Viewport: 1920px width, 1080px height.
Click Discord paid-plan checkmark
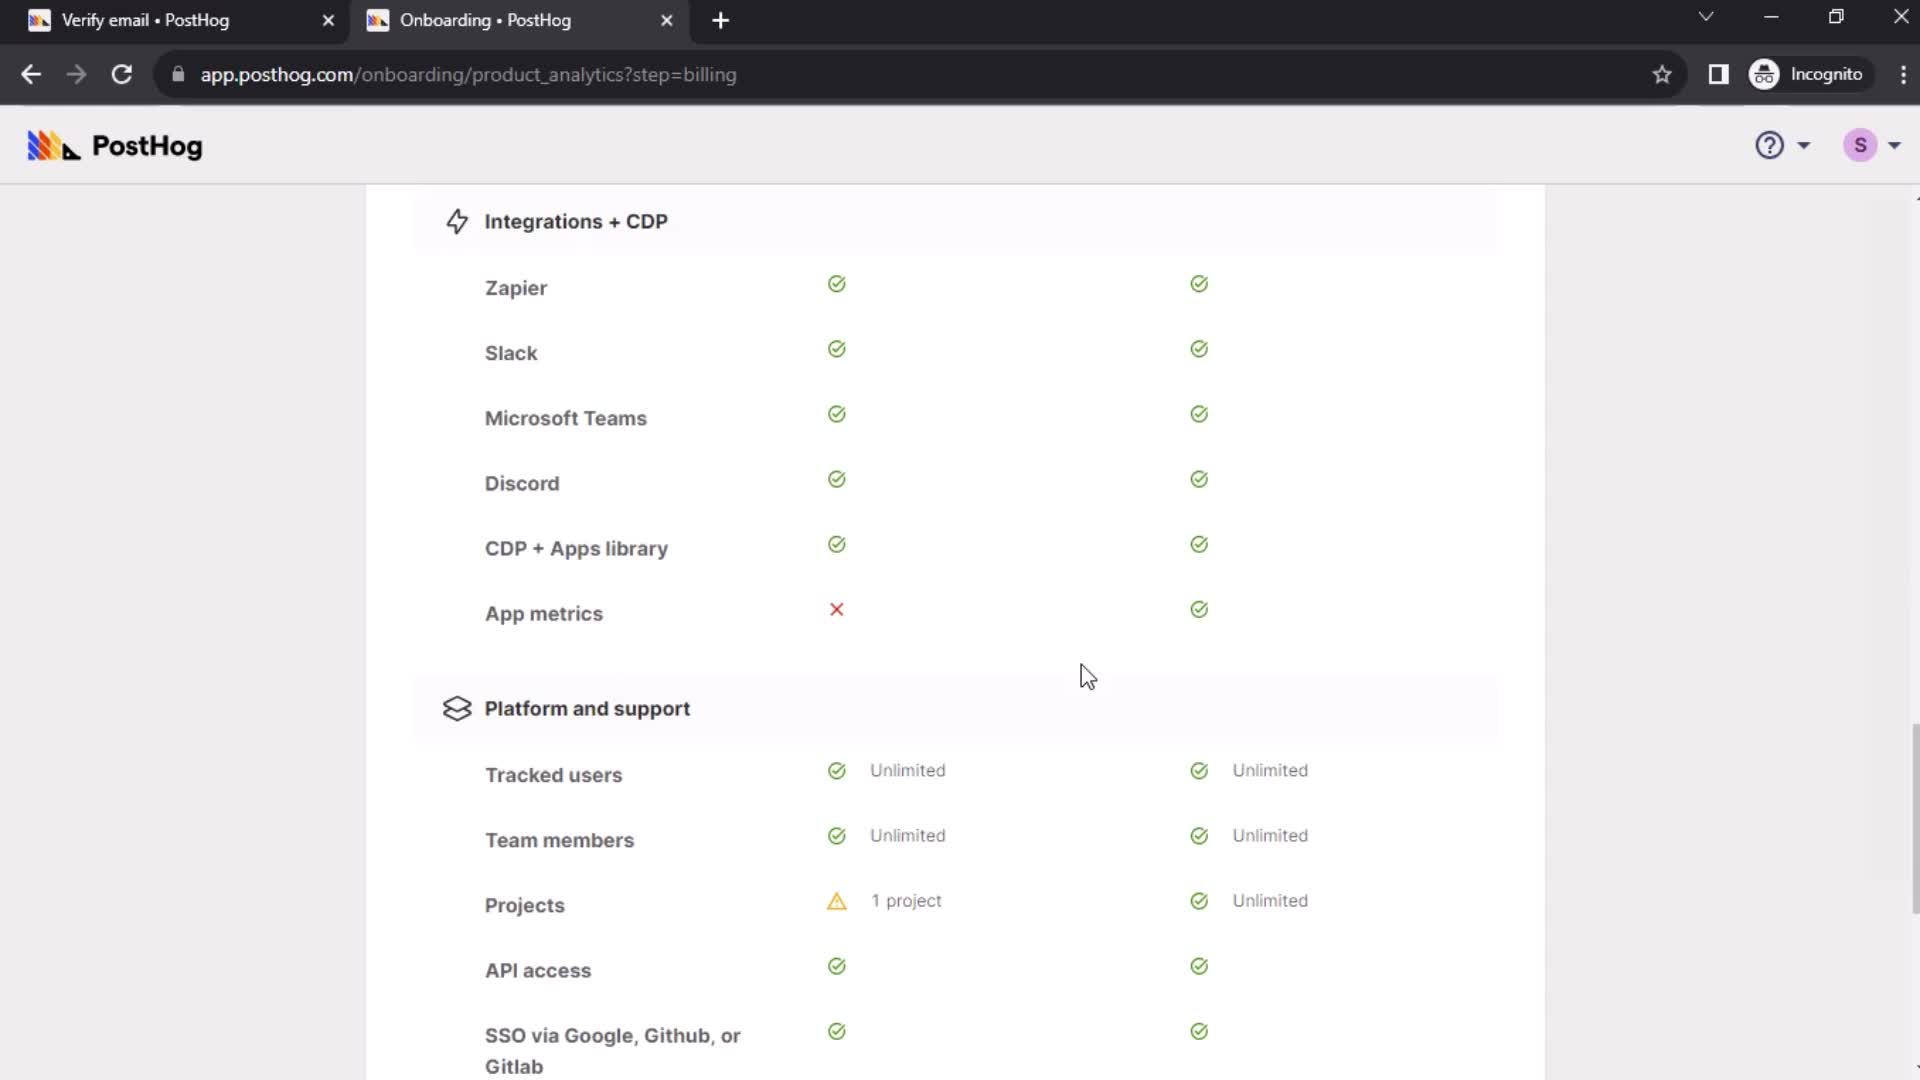1199,479
